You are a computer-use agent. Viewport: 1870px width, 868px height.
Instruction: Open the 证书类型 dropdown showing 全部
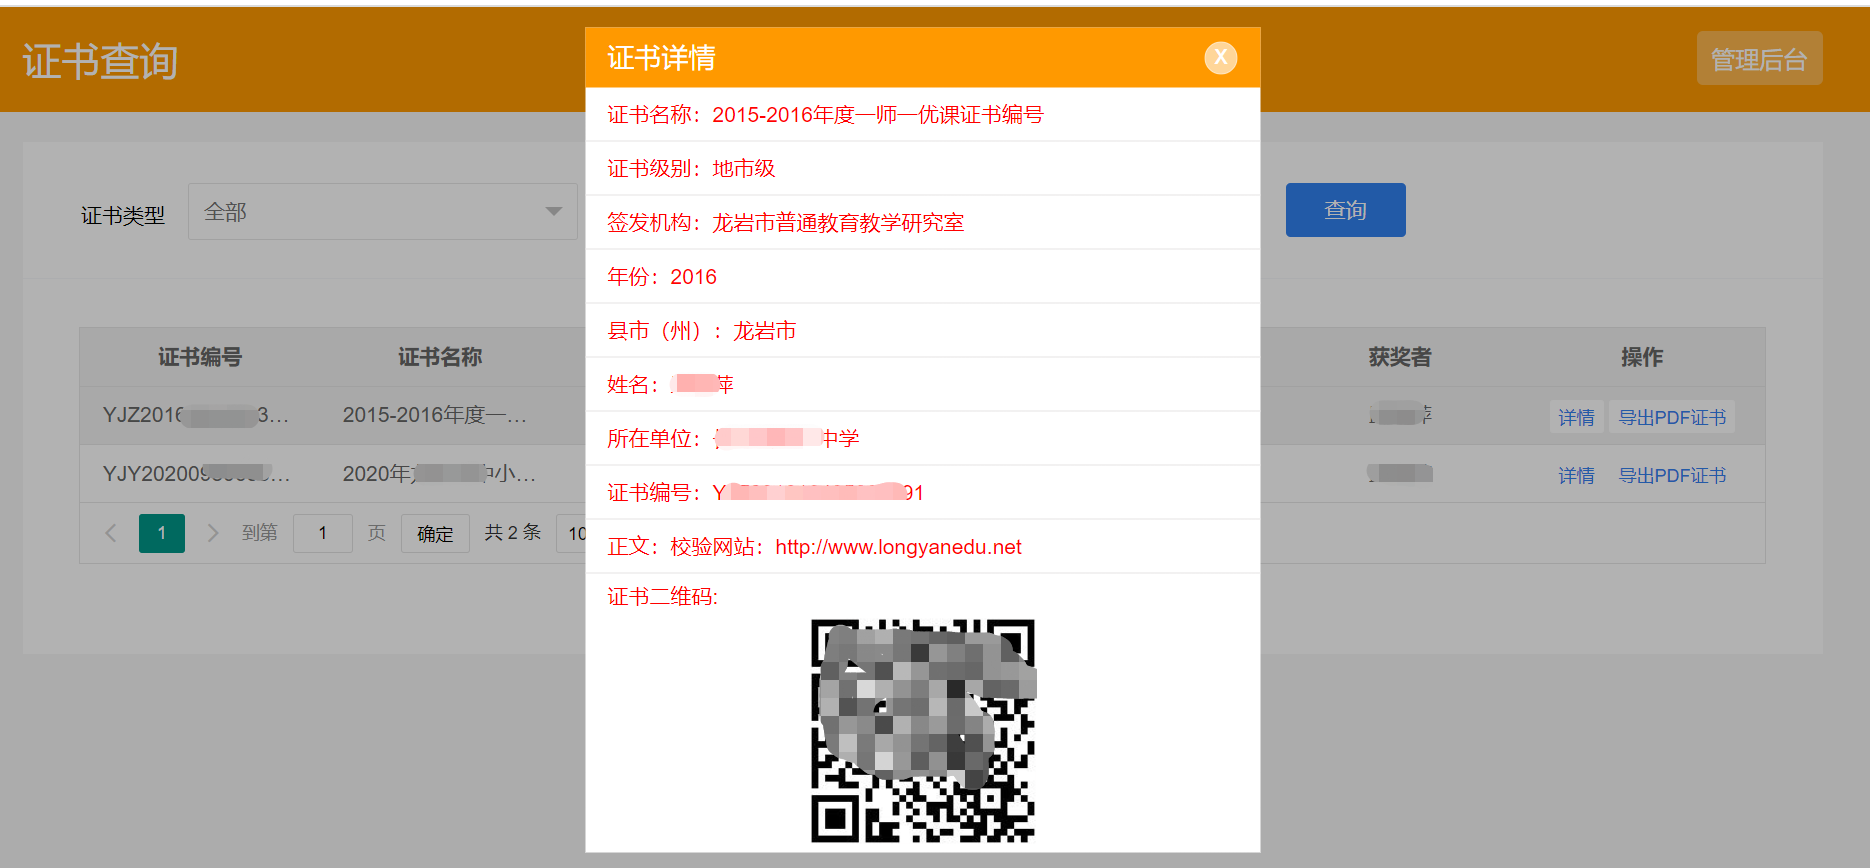[383, 211]
